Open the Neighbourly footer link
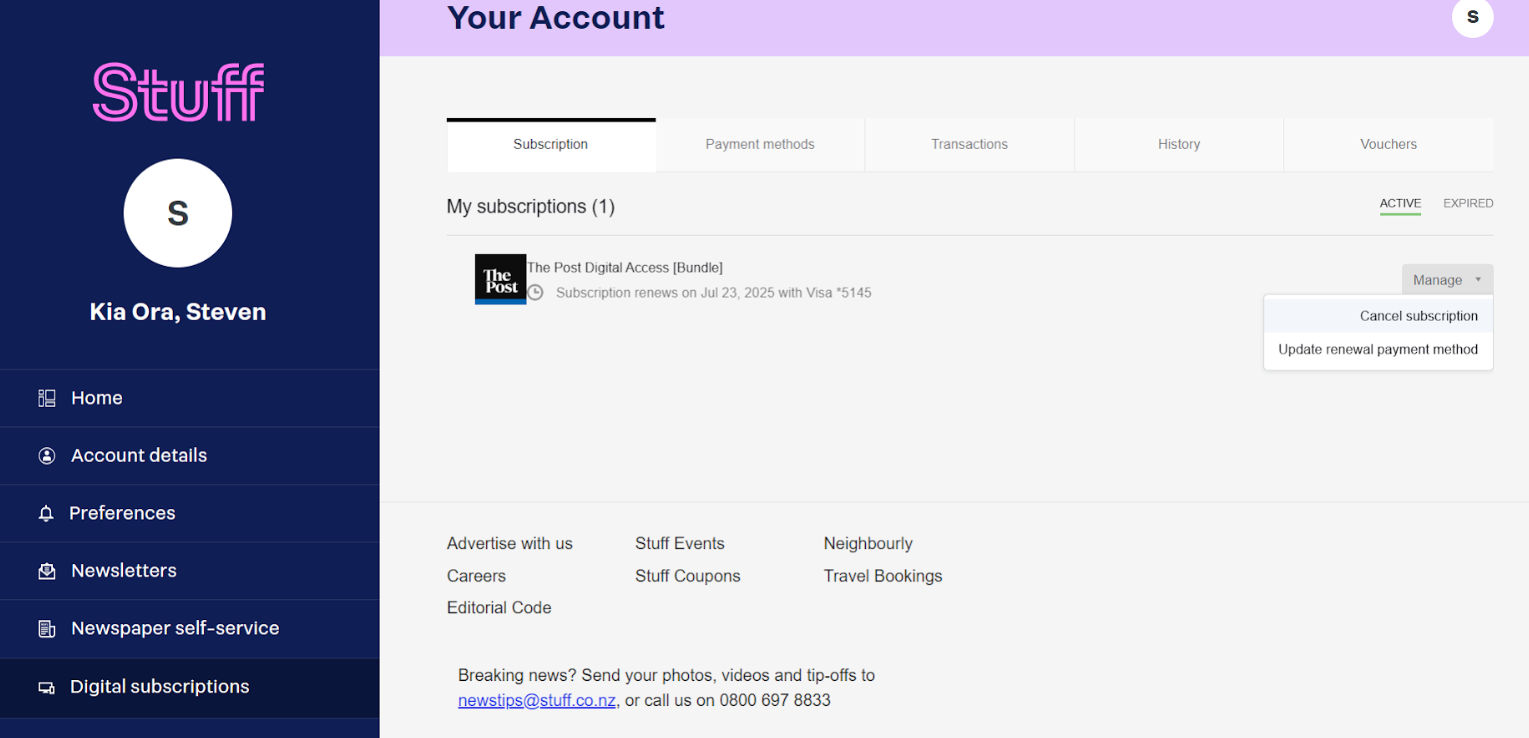Image resolution: width=1529 pixels, height=738 pixels. (x=868, y=544)
